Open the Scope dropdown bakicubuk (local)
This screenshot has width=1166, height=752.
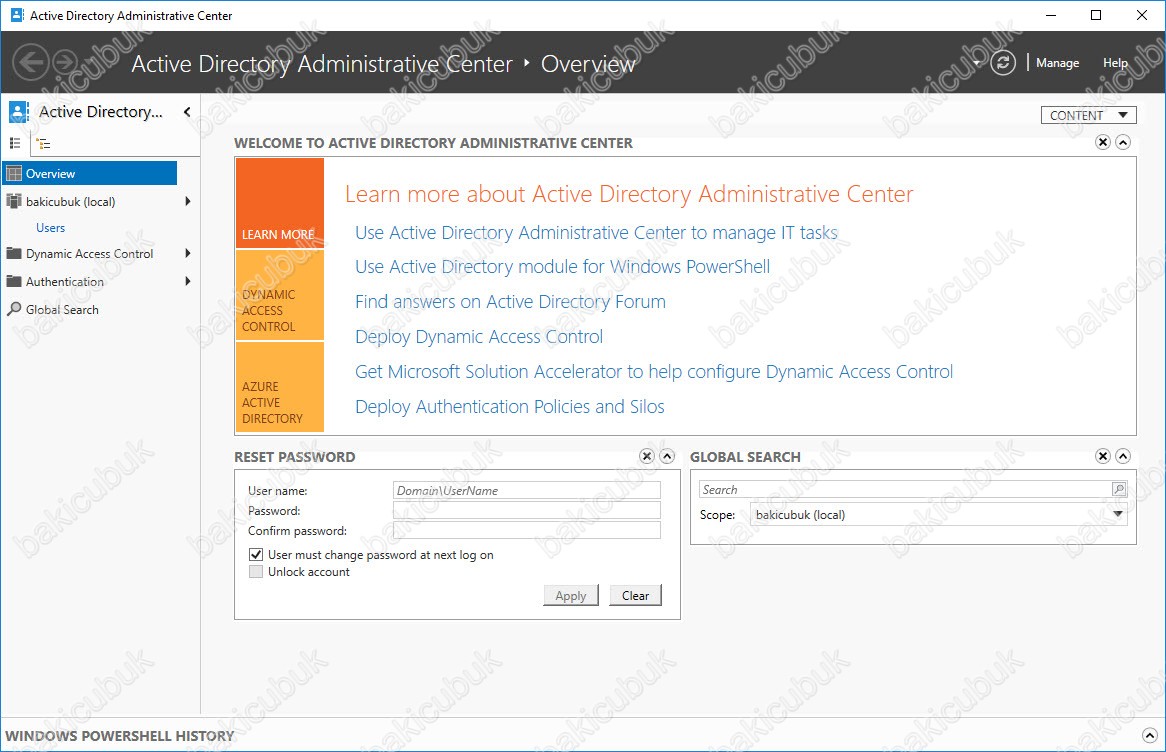(x=938, y=514)
